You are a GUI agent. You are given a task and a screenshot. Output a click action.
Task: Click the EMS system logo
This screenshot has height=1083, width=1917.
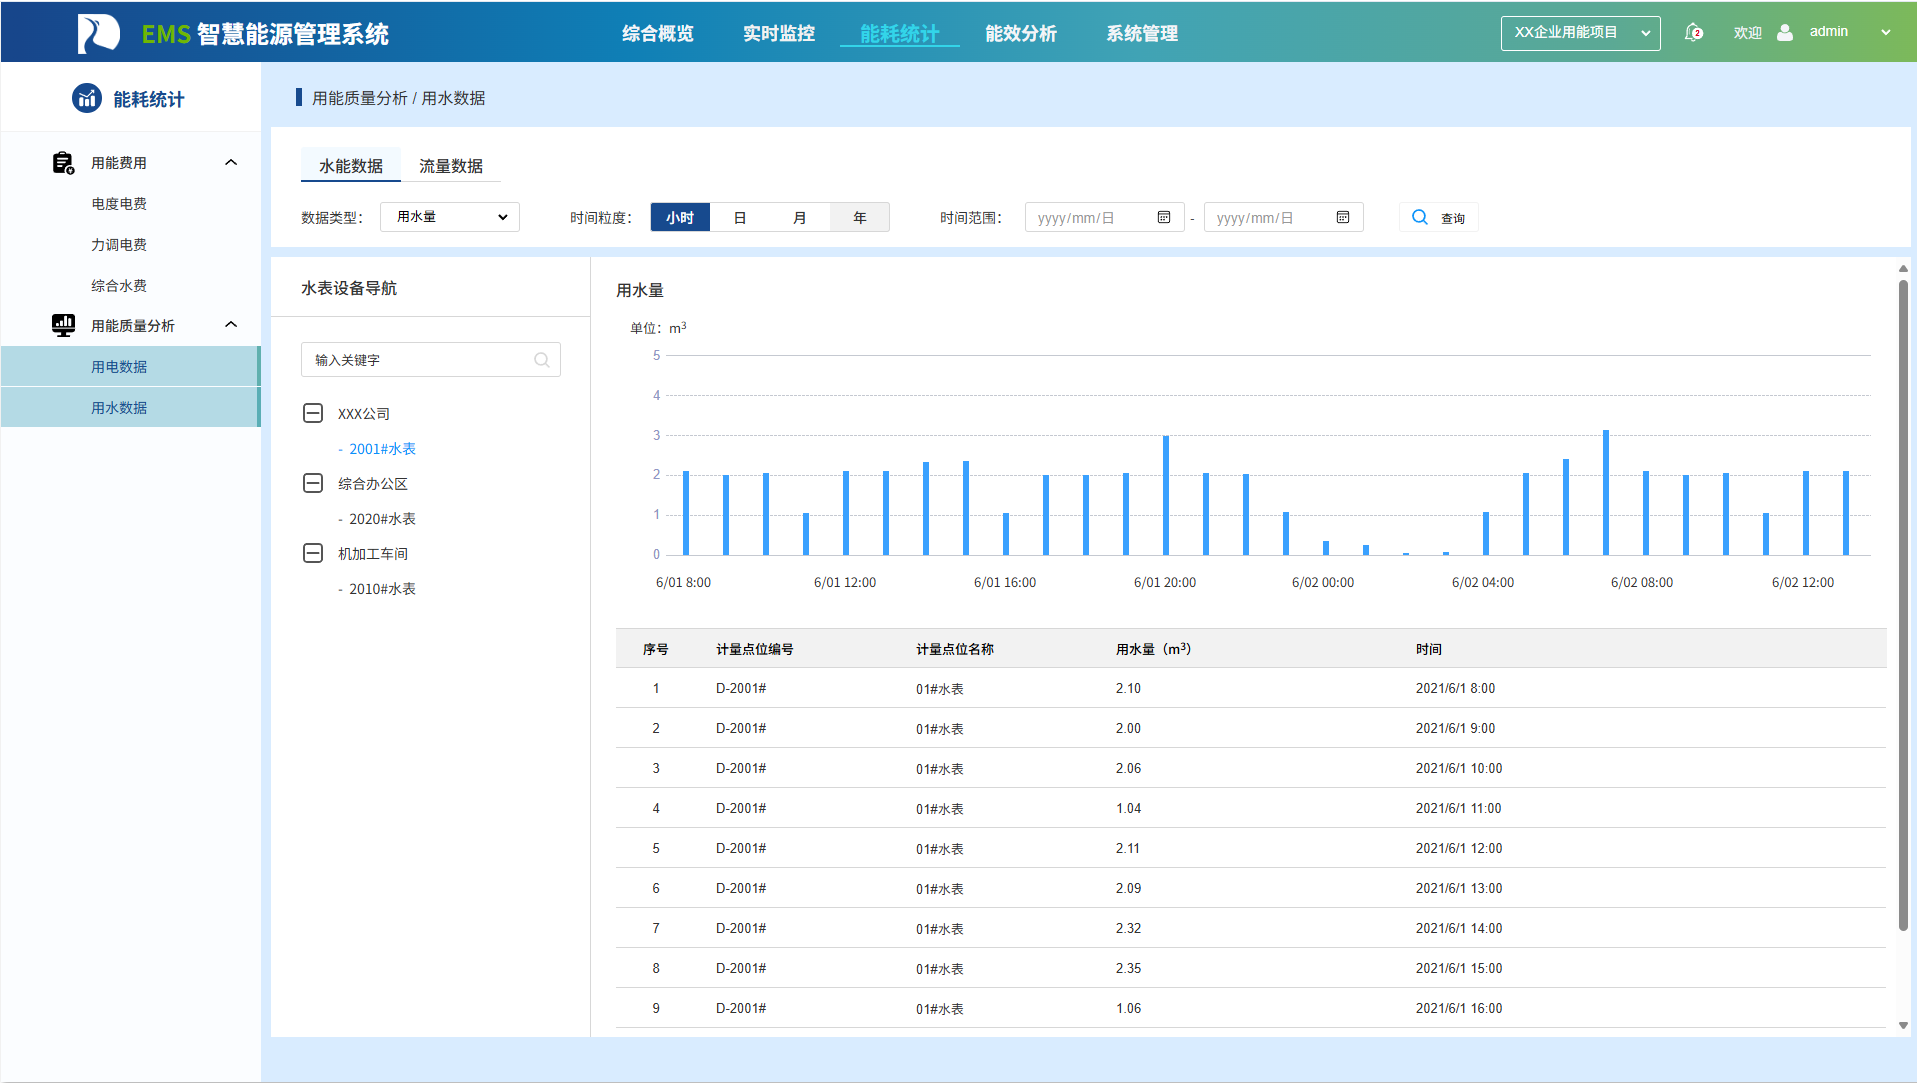(x=98, y=34)
